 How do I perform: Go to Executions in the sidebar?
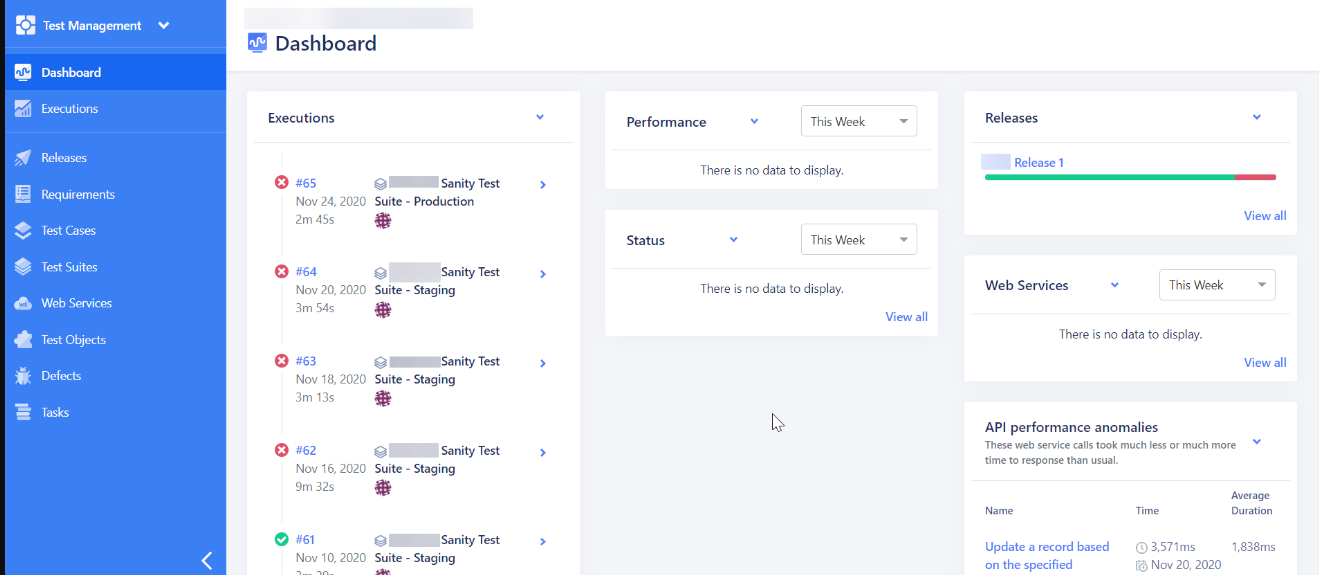click(x=70, y=109)
